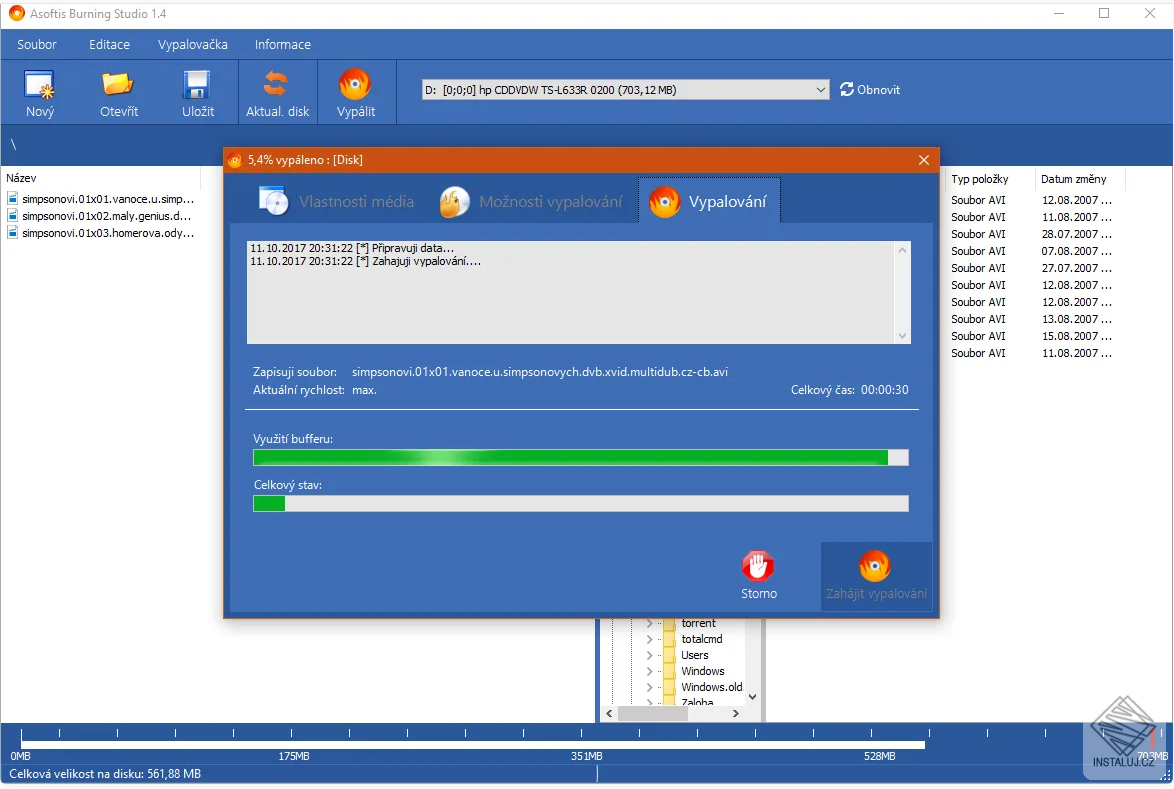Expand the totalcmd folder node

[x=649, y=639]
